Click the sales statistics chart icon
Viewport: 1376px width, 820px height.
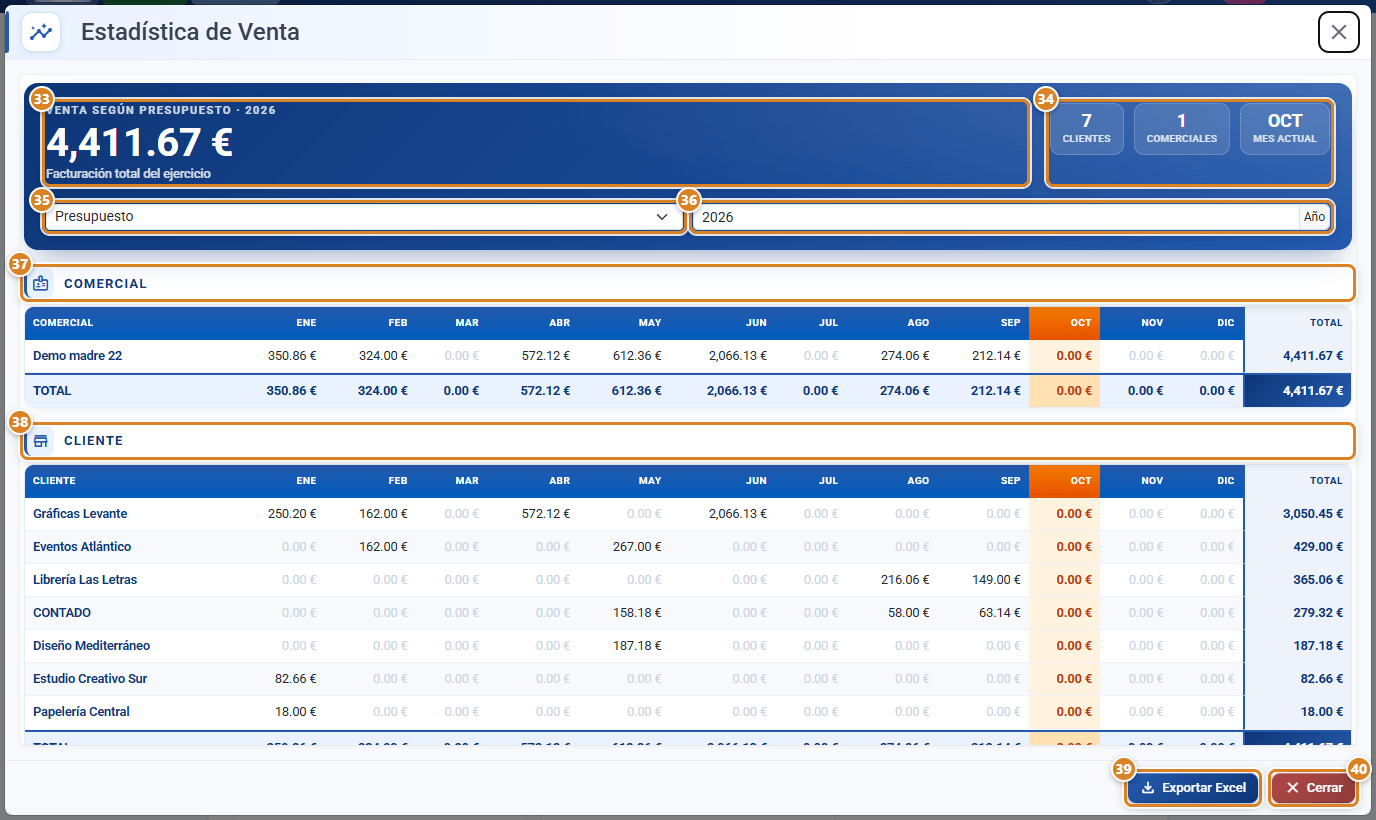click(x=41, y=32)
